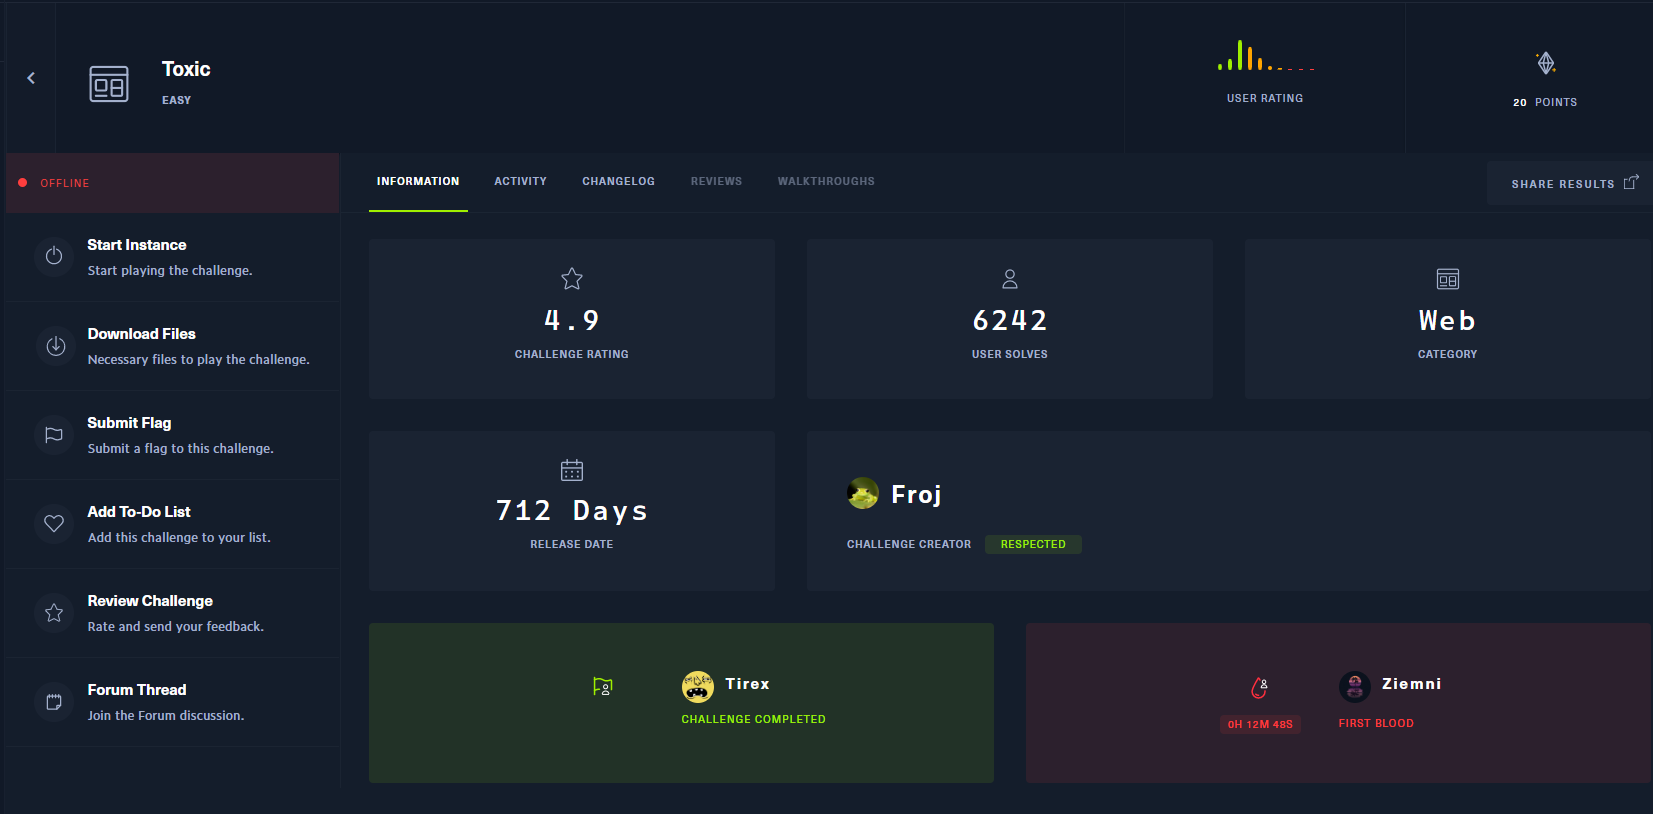Click the Start Instance power icon
The width and height of the screenshot is (1653, 814).
click(x=54, y=256)
